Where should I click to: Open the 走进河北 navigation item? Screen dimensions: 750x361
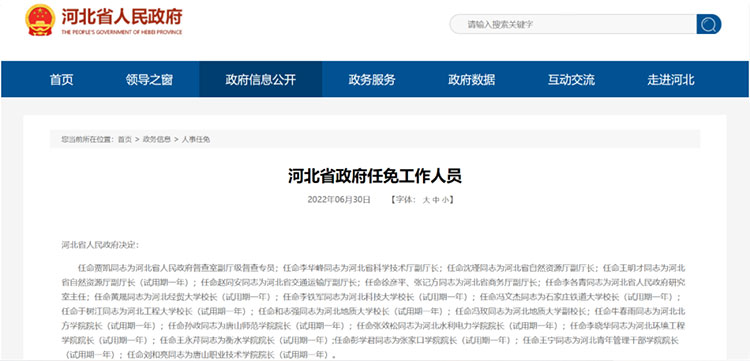(671, 79)
